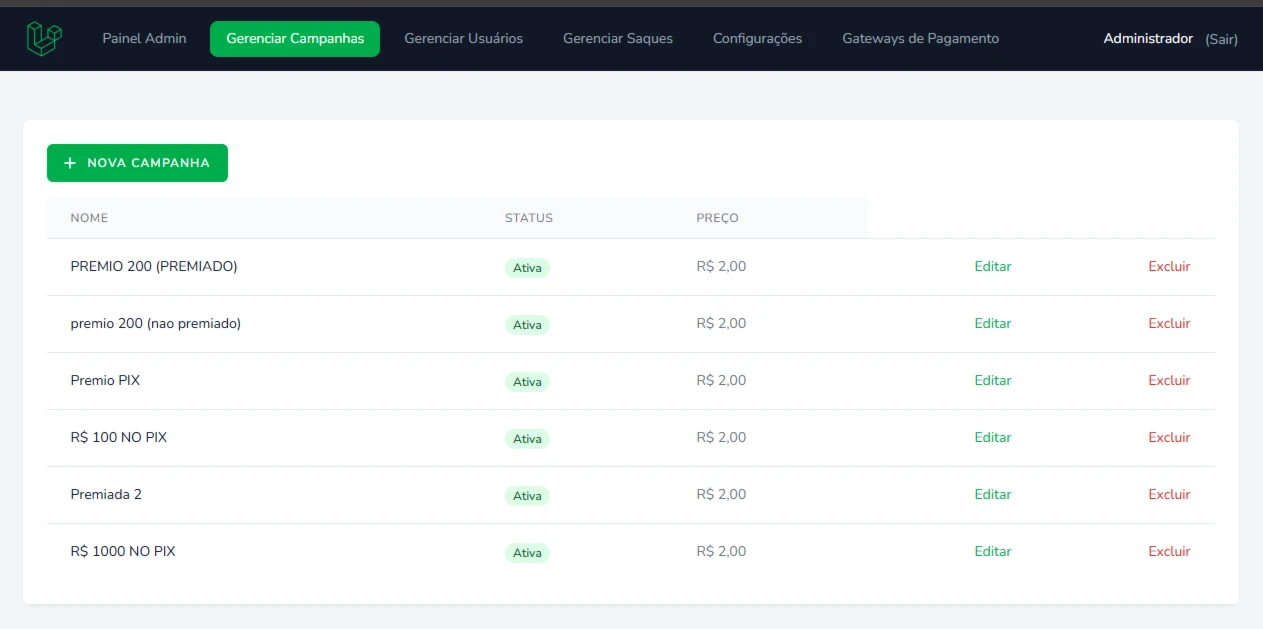Go to Configurações
The height and width of the screenshot is (629, 1263).
(x=756, y=38)
